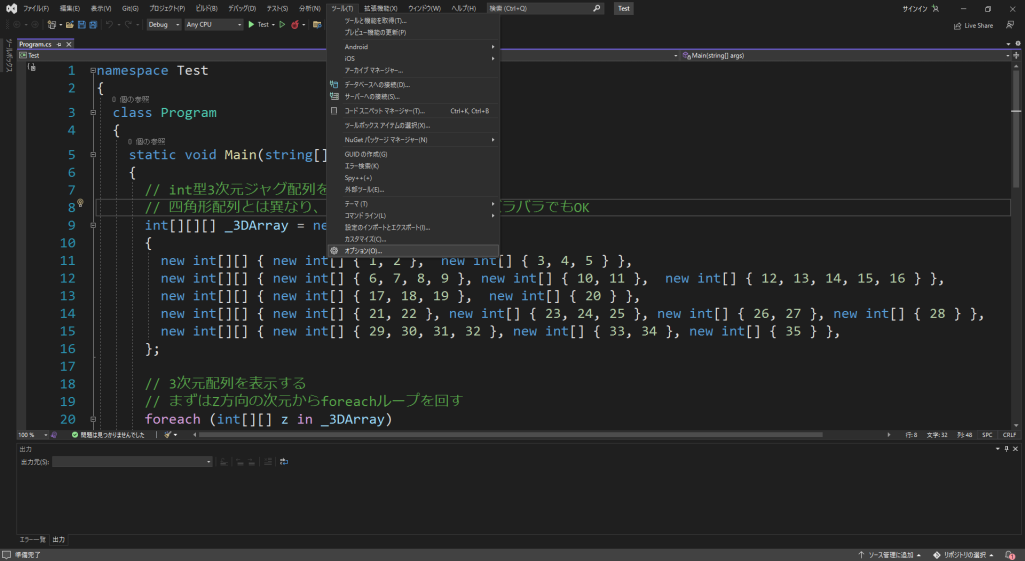
Task: Click the Find in Files folder icon
Action: (x=317, y=25)
